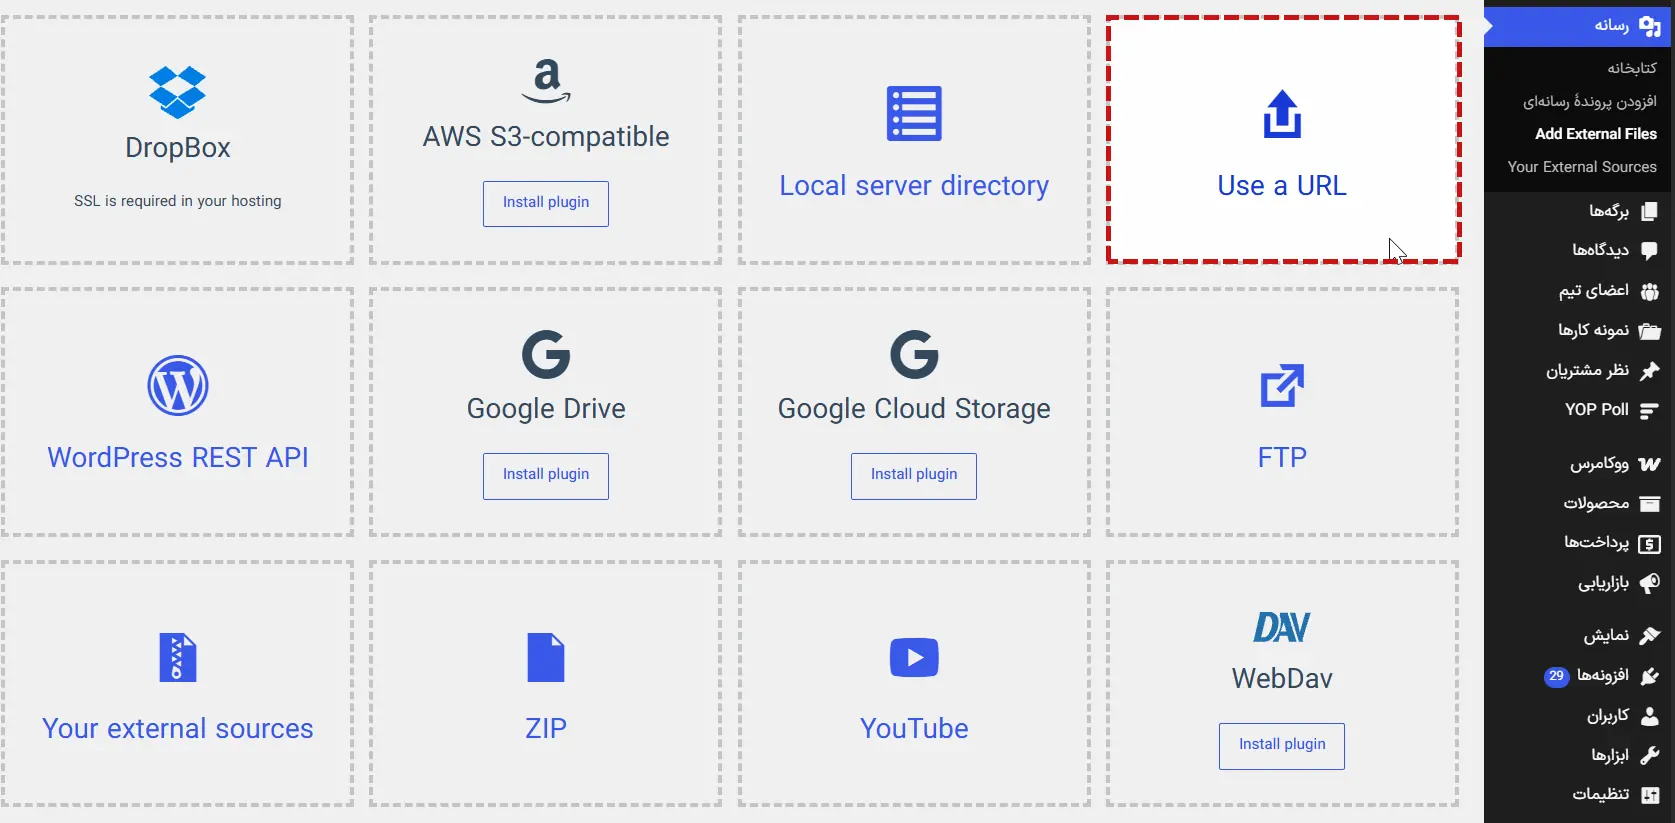The height and width of the screenshot is (823, 1675).
Task: Open the FTP external link icon
Action: tap(1282, 385)
